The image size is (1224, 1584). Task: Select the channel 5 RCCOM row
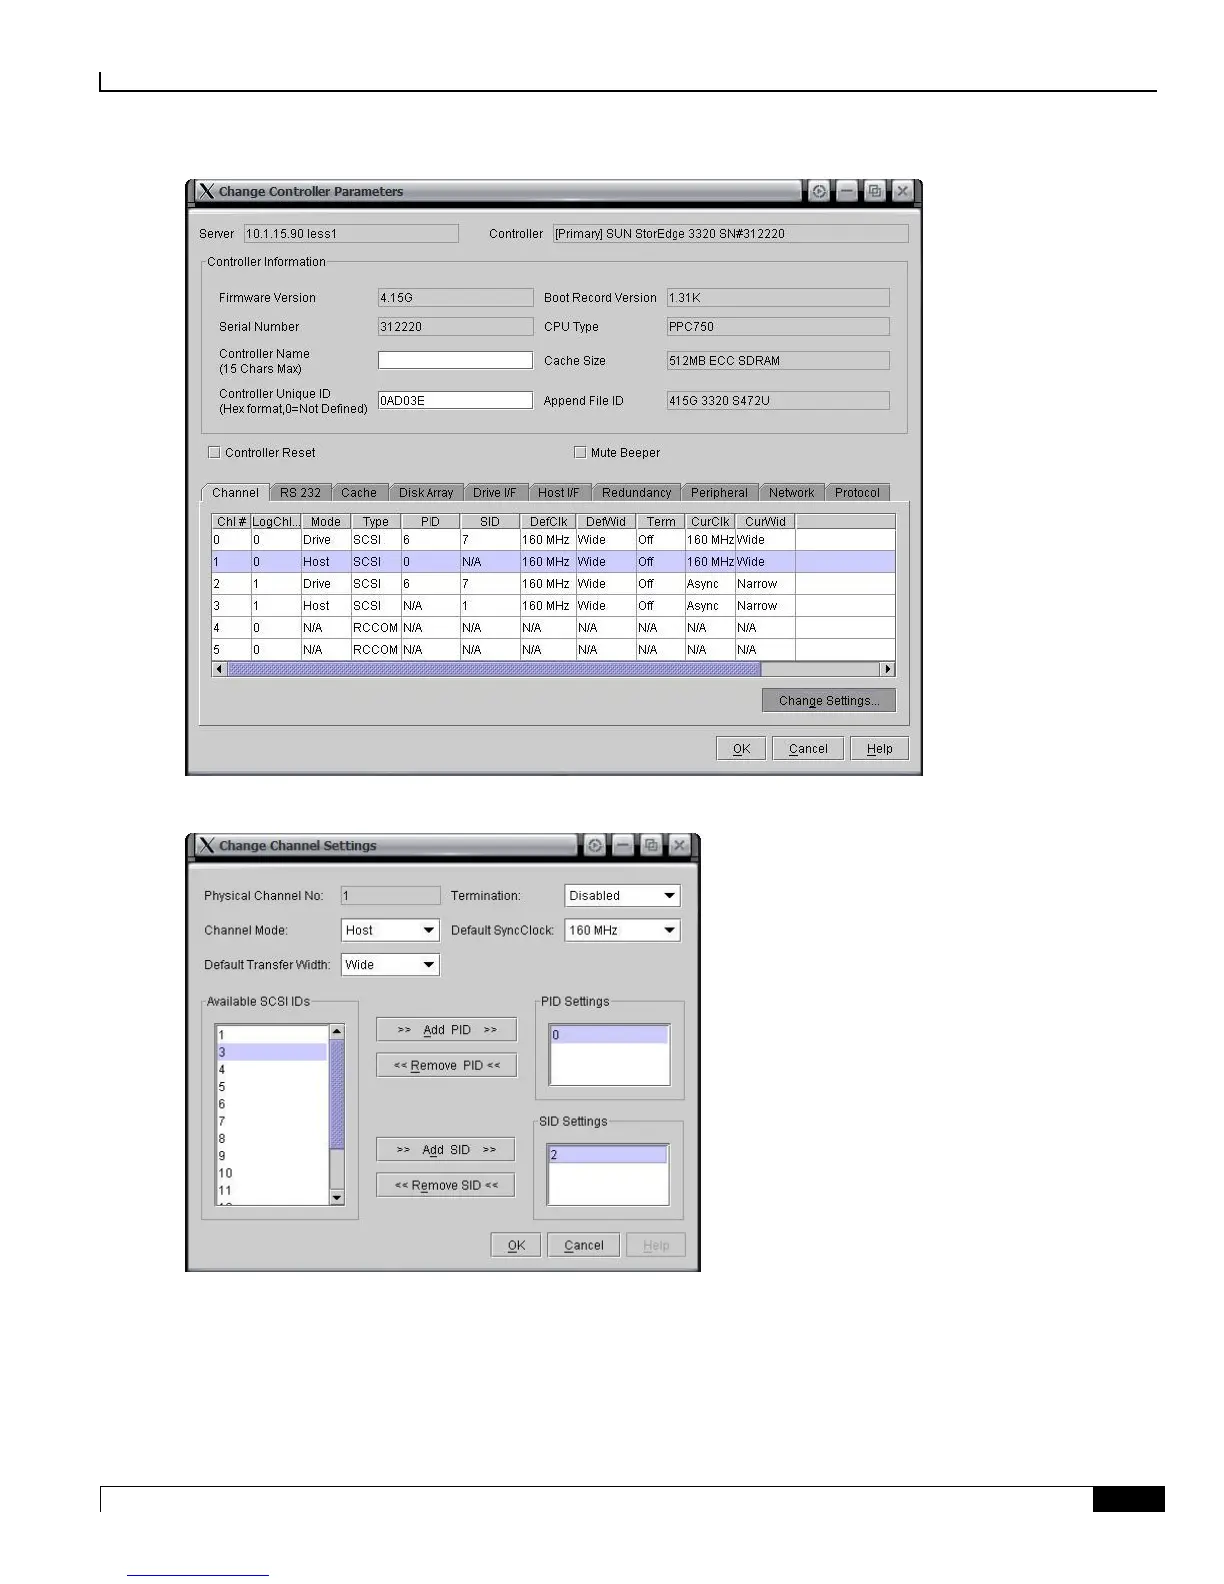(x=553, y=650)
